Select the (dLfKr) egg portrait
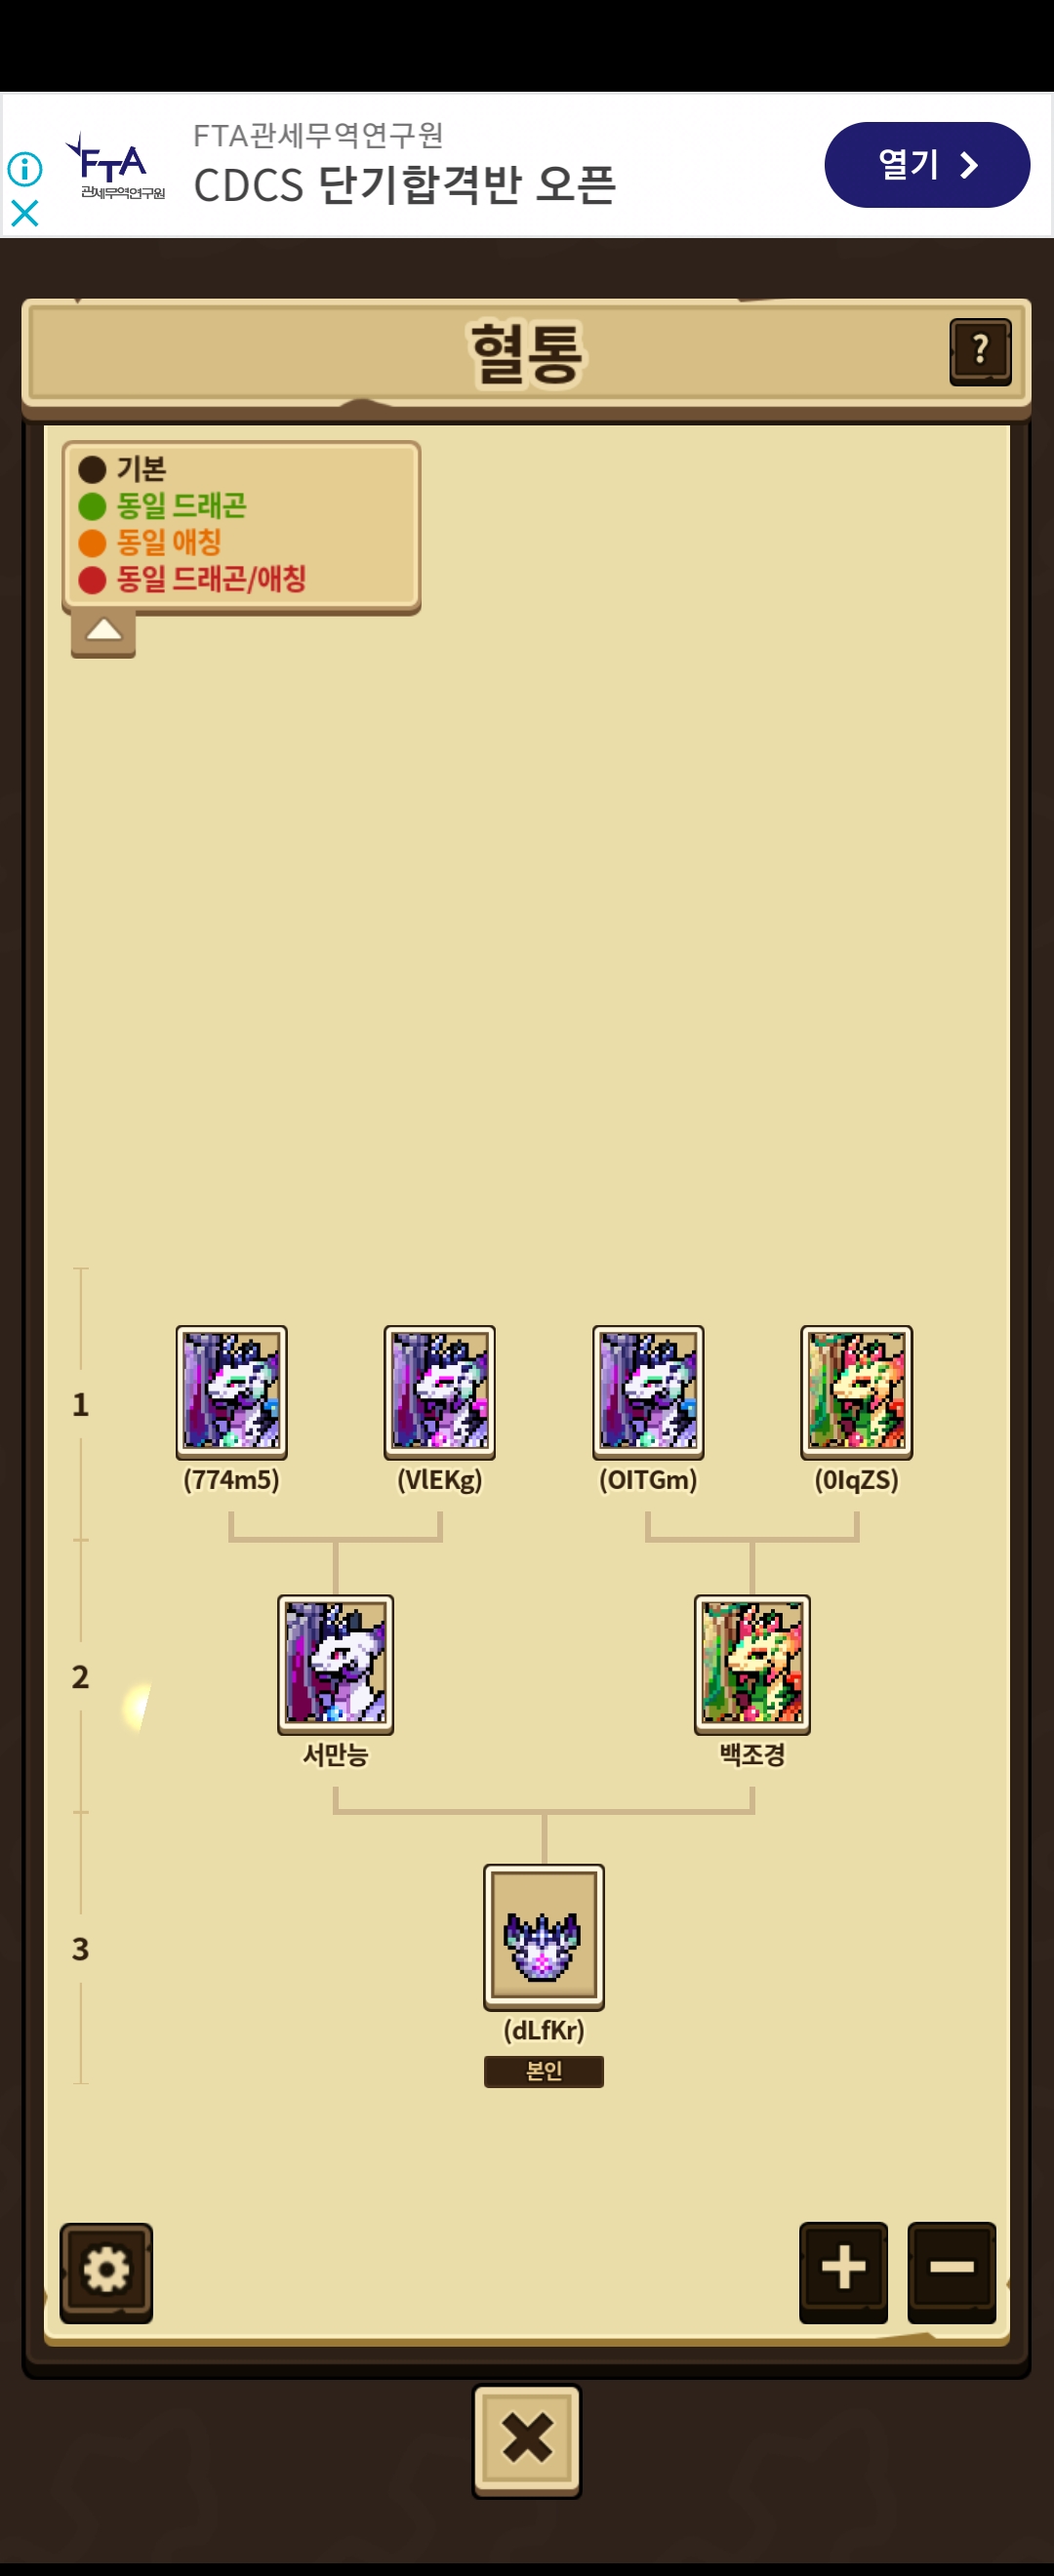The width and height of the screenshot is (1054, 2576). [543, 1937]
